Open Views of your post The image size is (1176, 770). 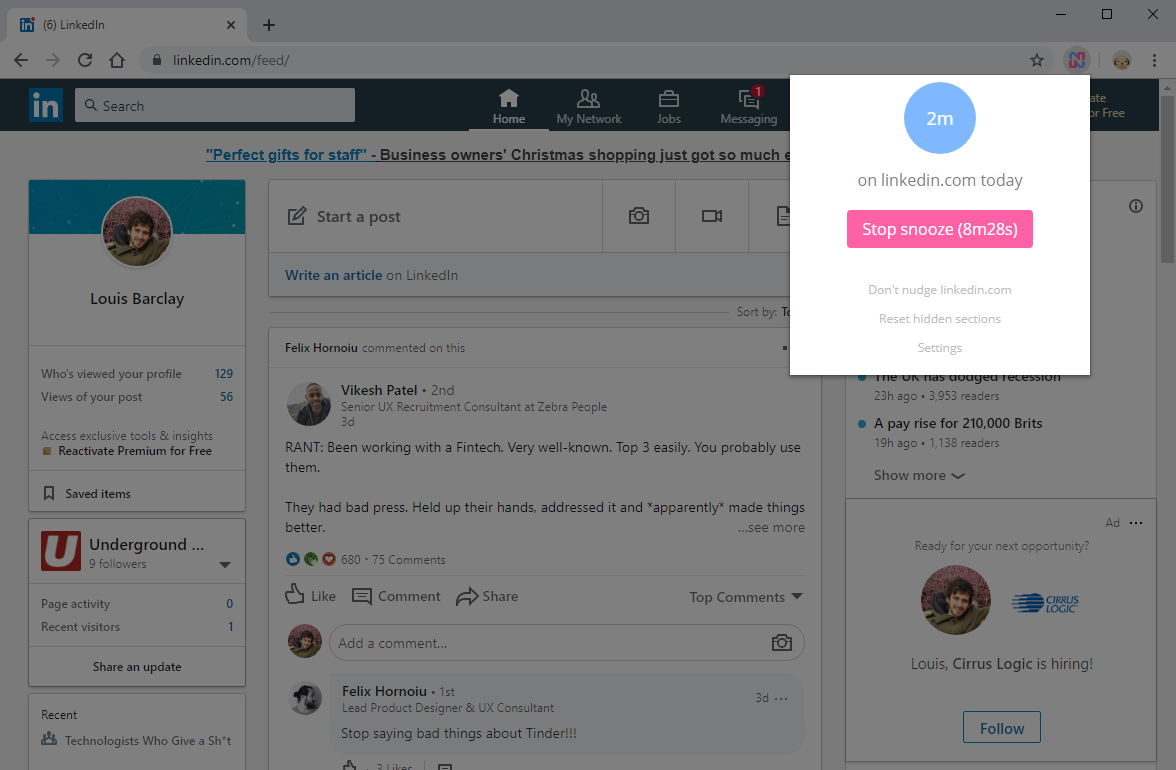click(x=136, y=397)
